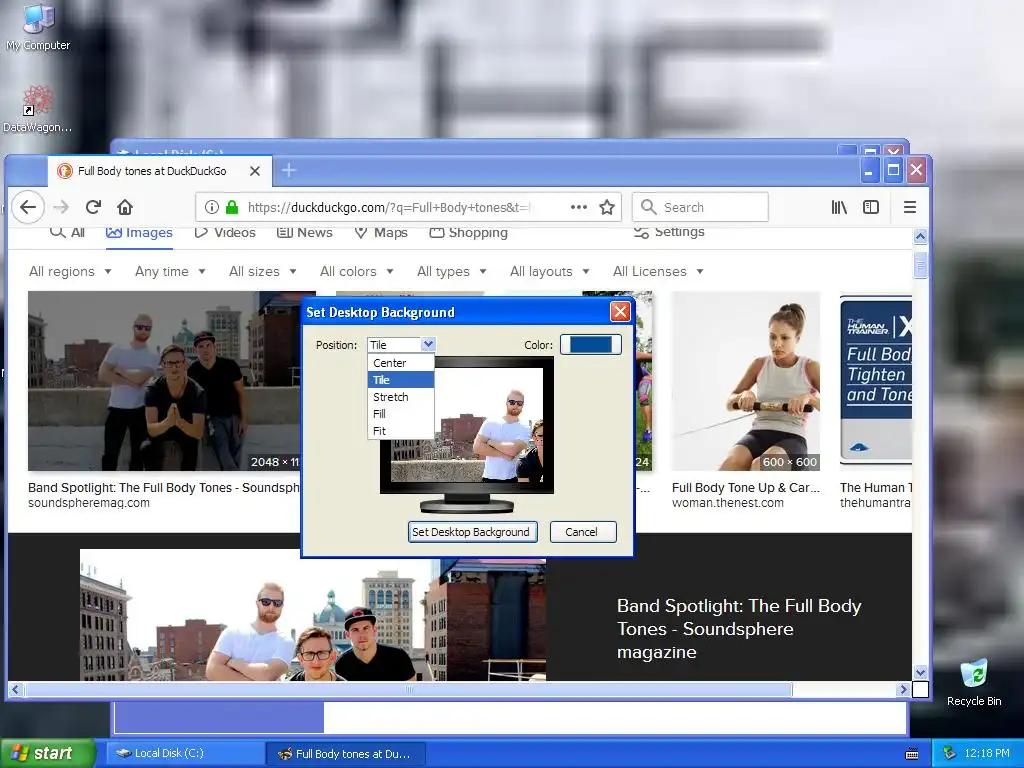Click the horizontal scrollbar right arrow
The height and width of the screenshot is (768, 1024).
point(903,690)
